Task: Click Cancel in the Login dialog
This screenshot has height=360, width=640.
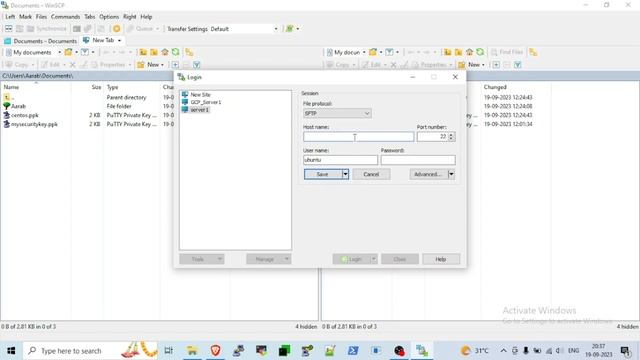Action: 371,174
